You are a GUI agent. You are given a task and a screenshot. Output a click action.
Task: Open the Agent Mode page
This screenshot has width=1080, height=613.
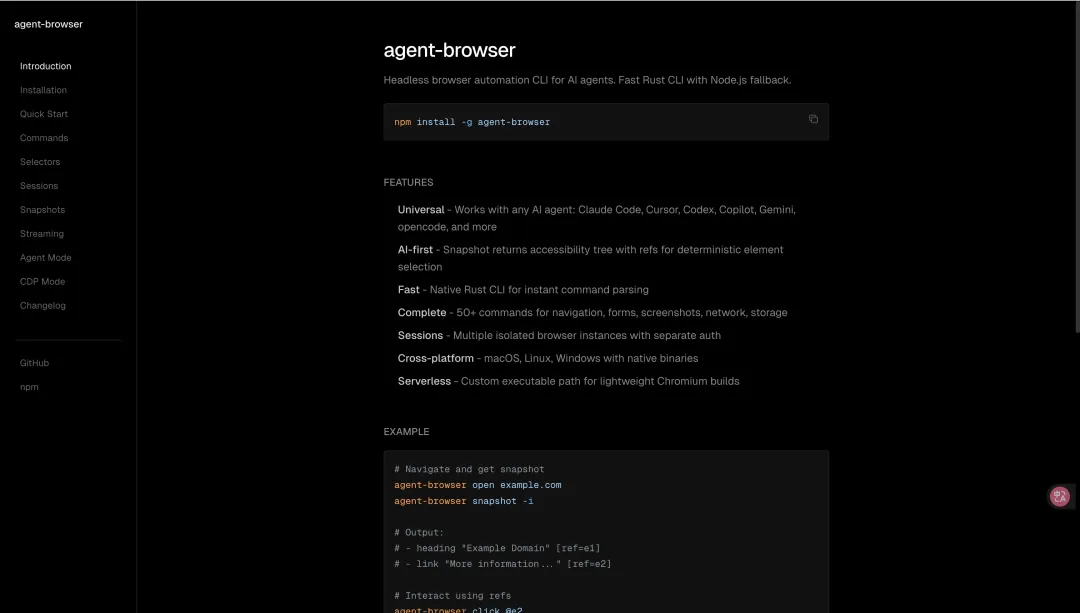pyautogui.click(x=45, y=258)
